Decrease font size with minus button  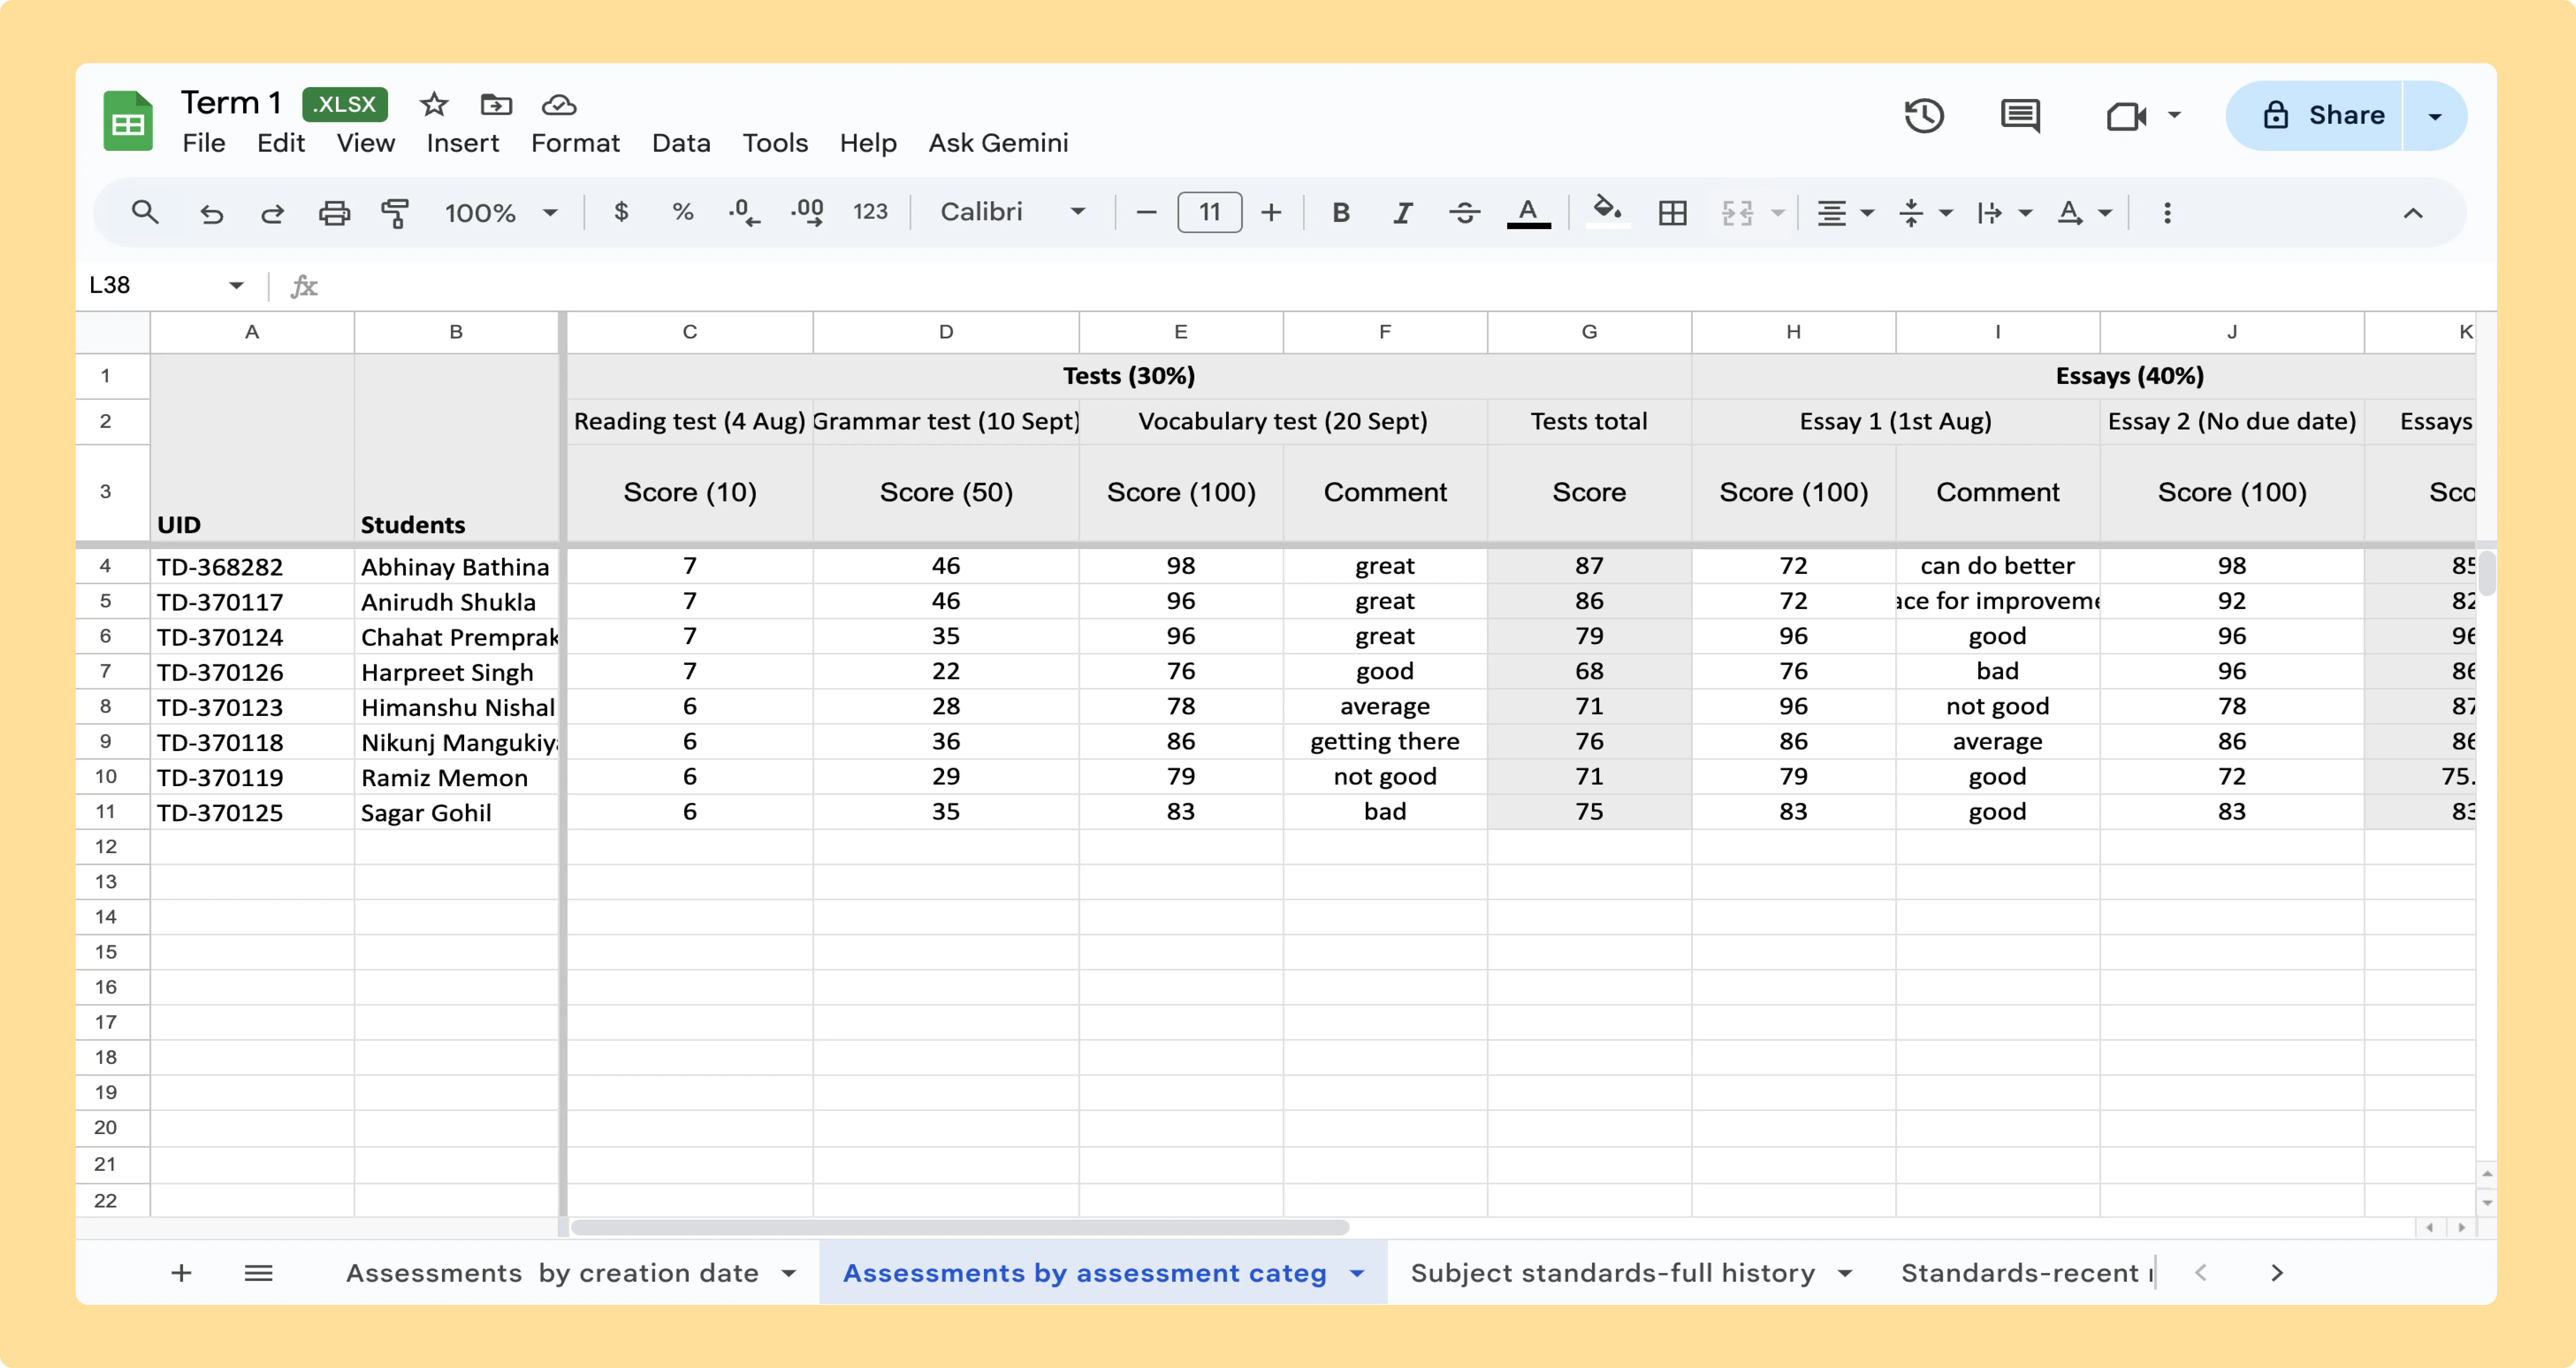(1147, 212)
